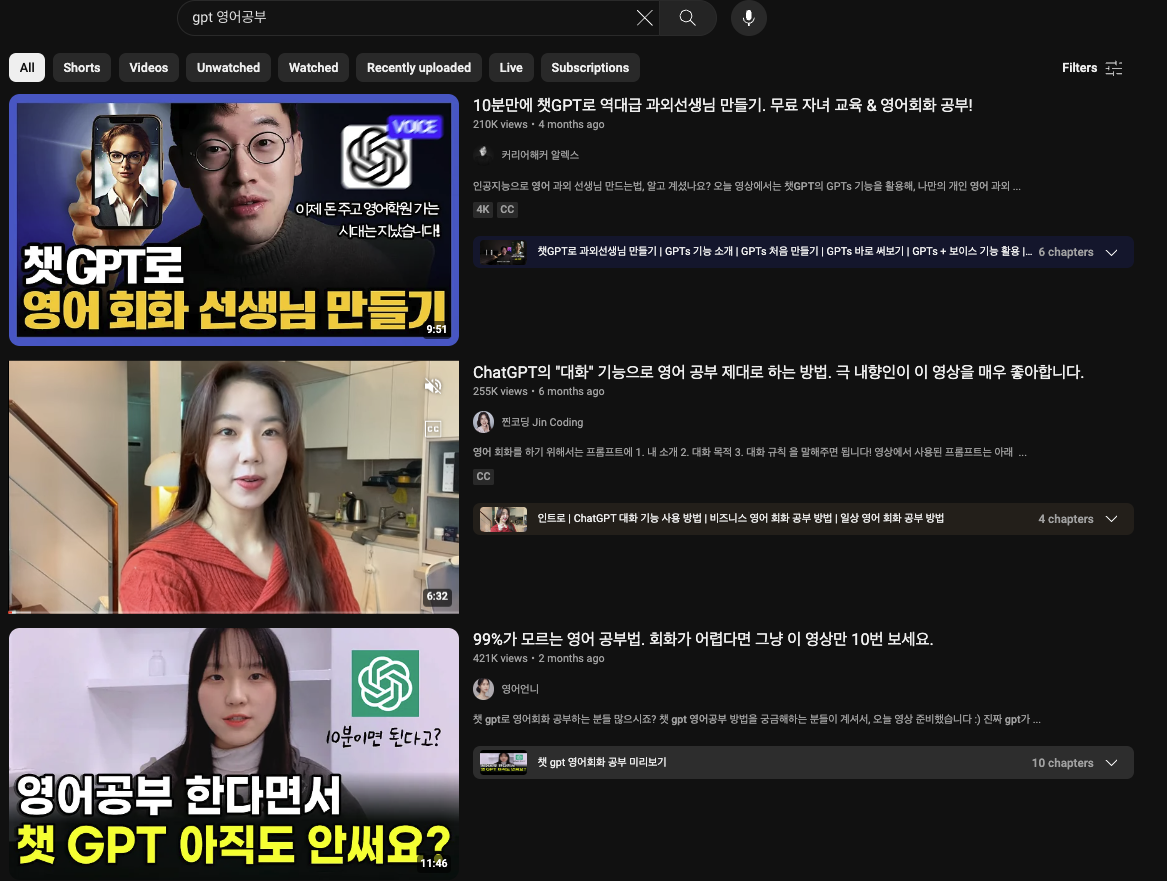1167x881 pixels.
Task: Clear the search box with X icon
Action: [x=645, y=18]
